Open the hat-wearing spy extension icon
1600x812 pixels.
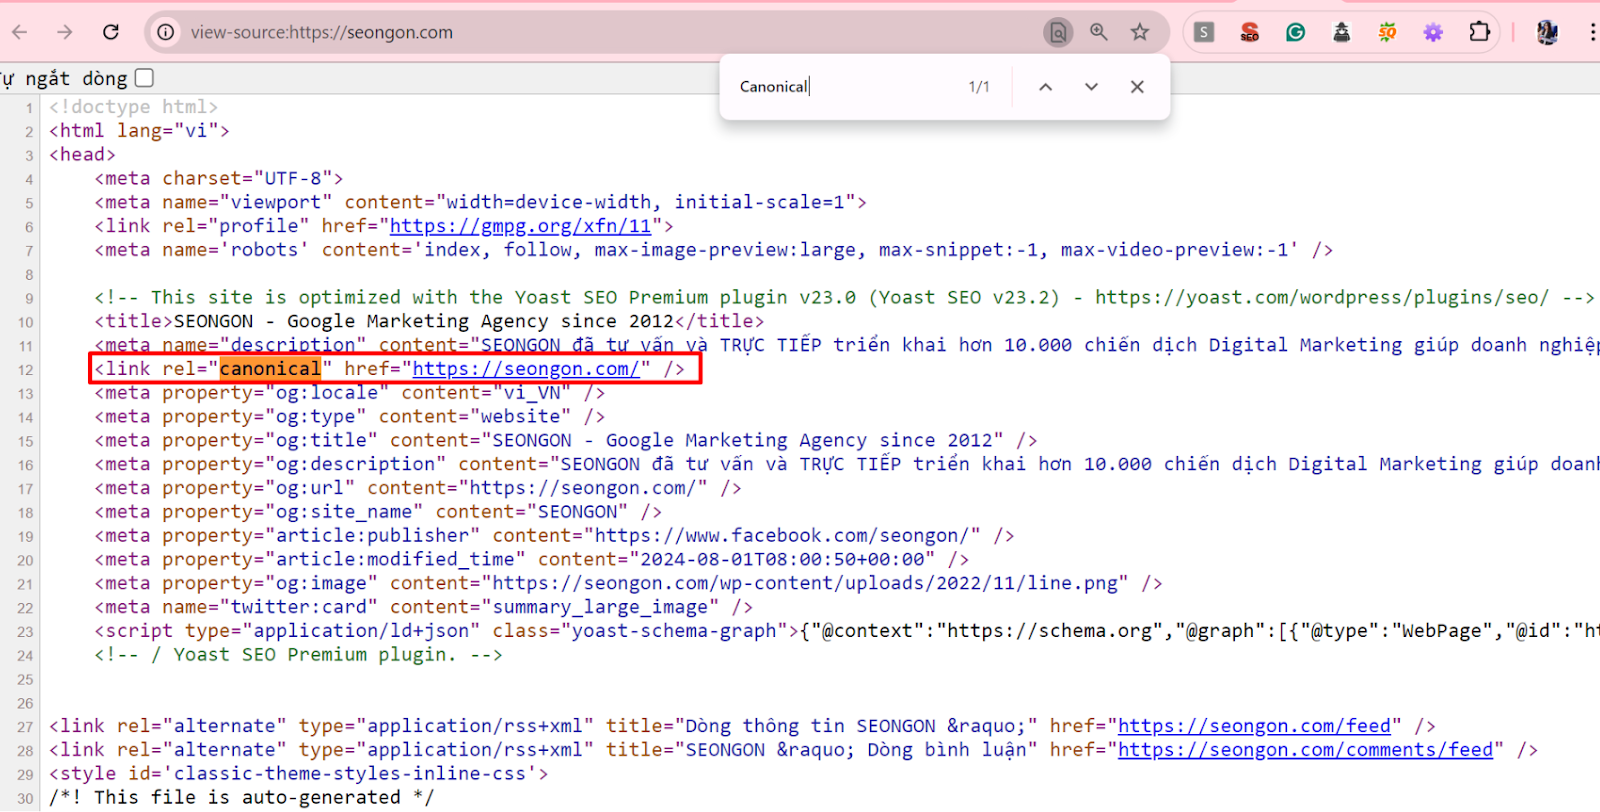pos(1342,32)
